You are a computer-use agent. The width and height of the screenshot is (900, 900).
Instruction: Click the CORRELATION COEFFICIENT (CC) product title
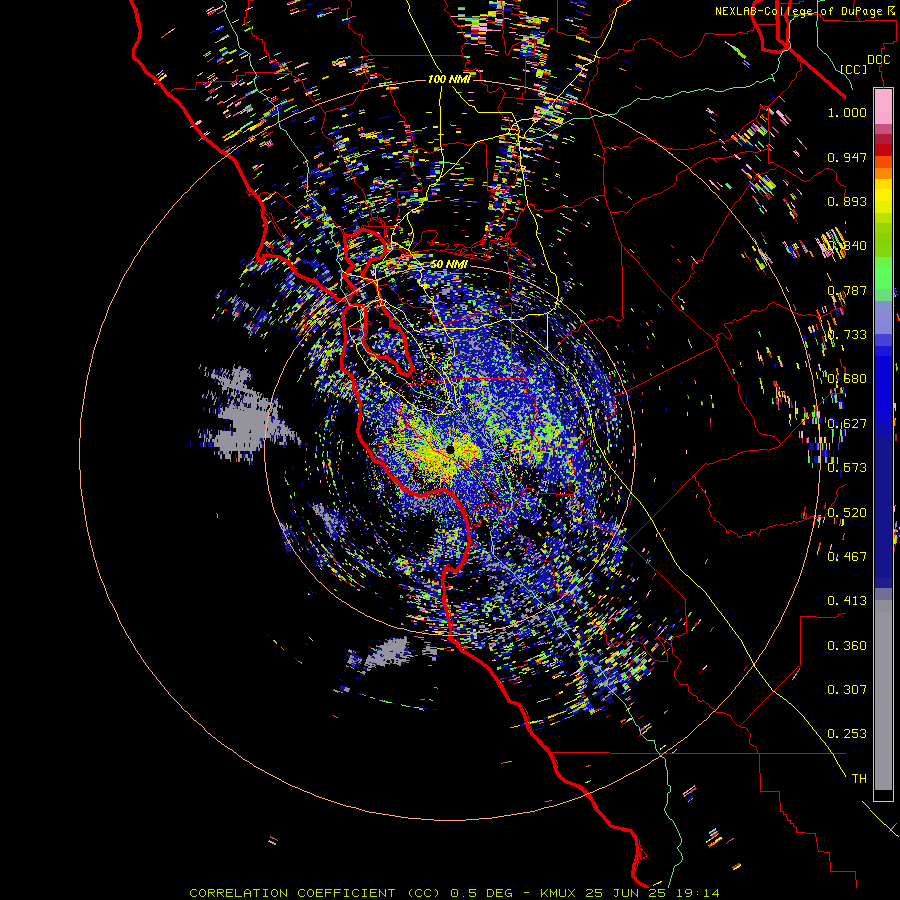[315, 893]
